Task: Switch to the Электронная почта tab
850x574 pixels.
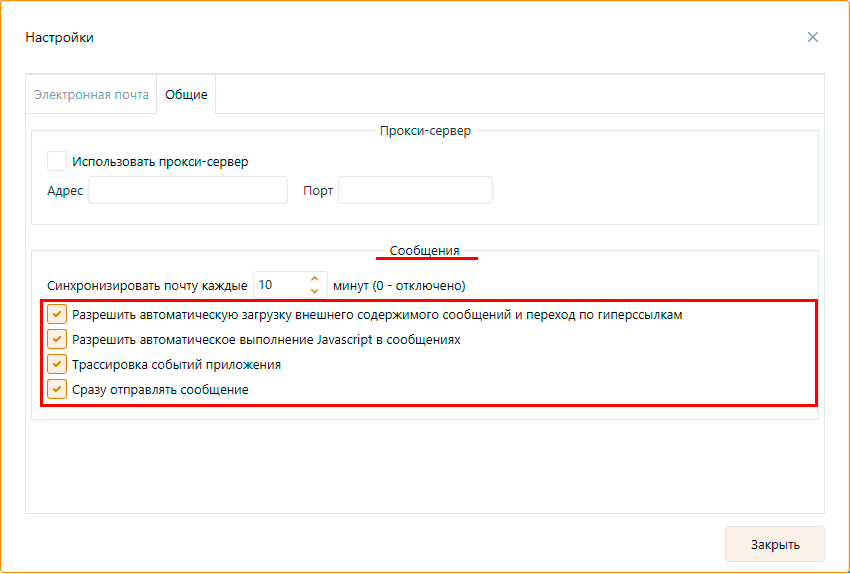Action: [91, 95]
